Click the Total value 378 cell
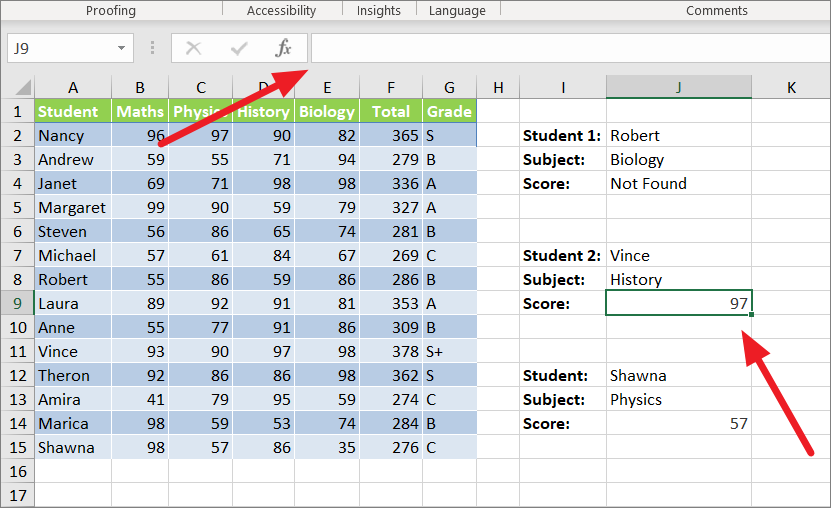Image resolution: width=831 pixels, height=508 pixels. (x=391, y=352)
